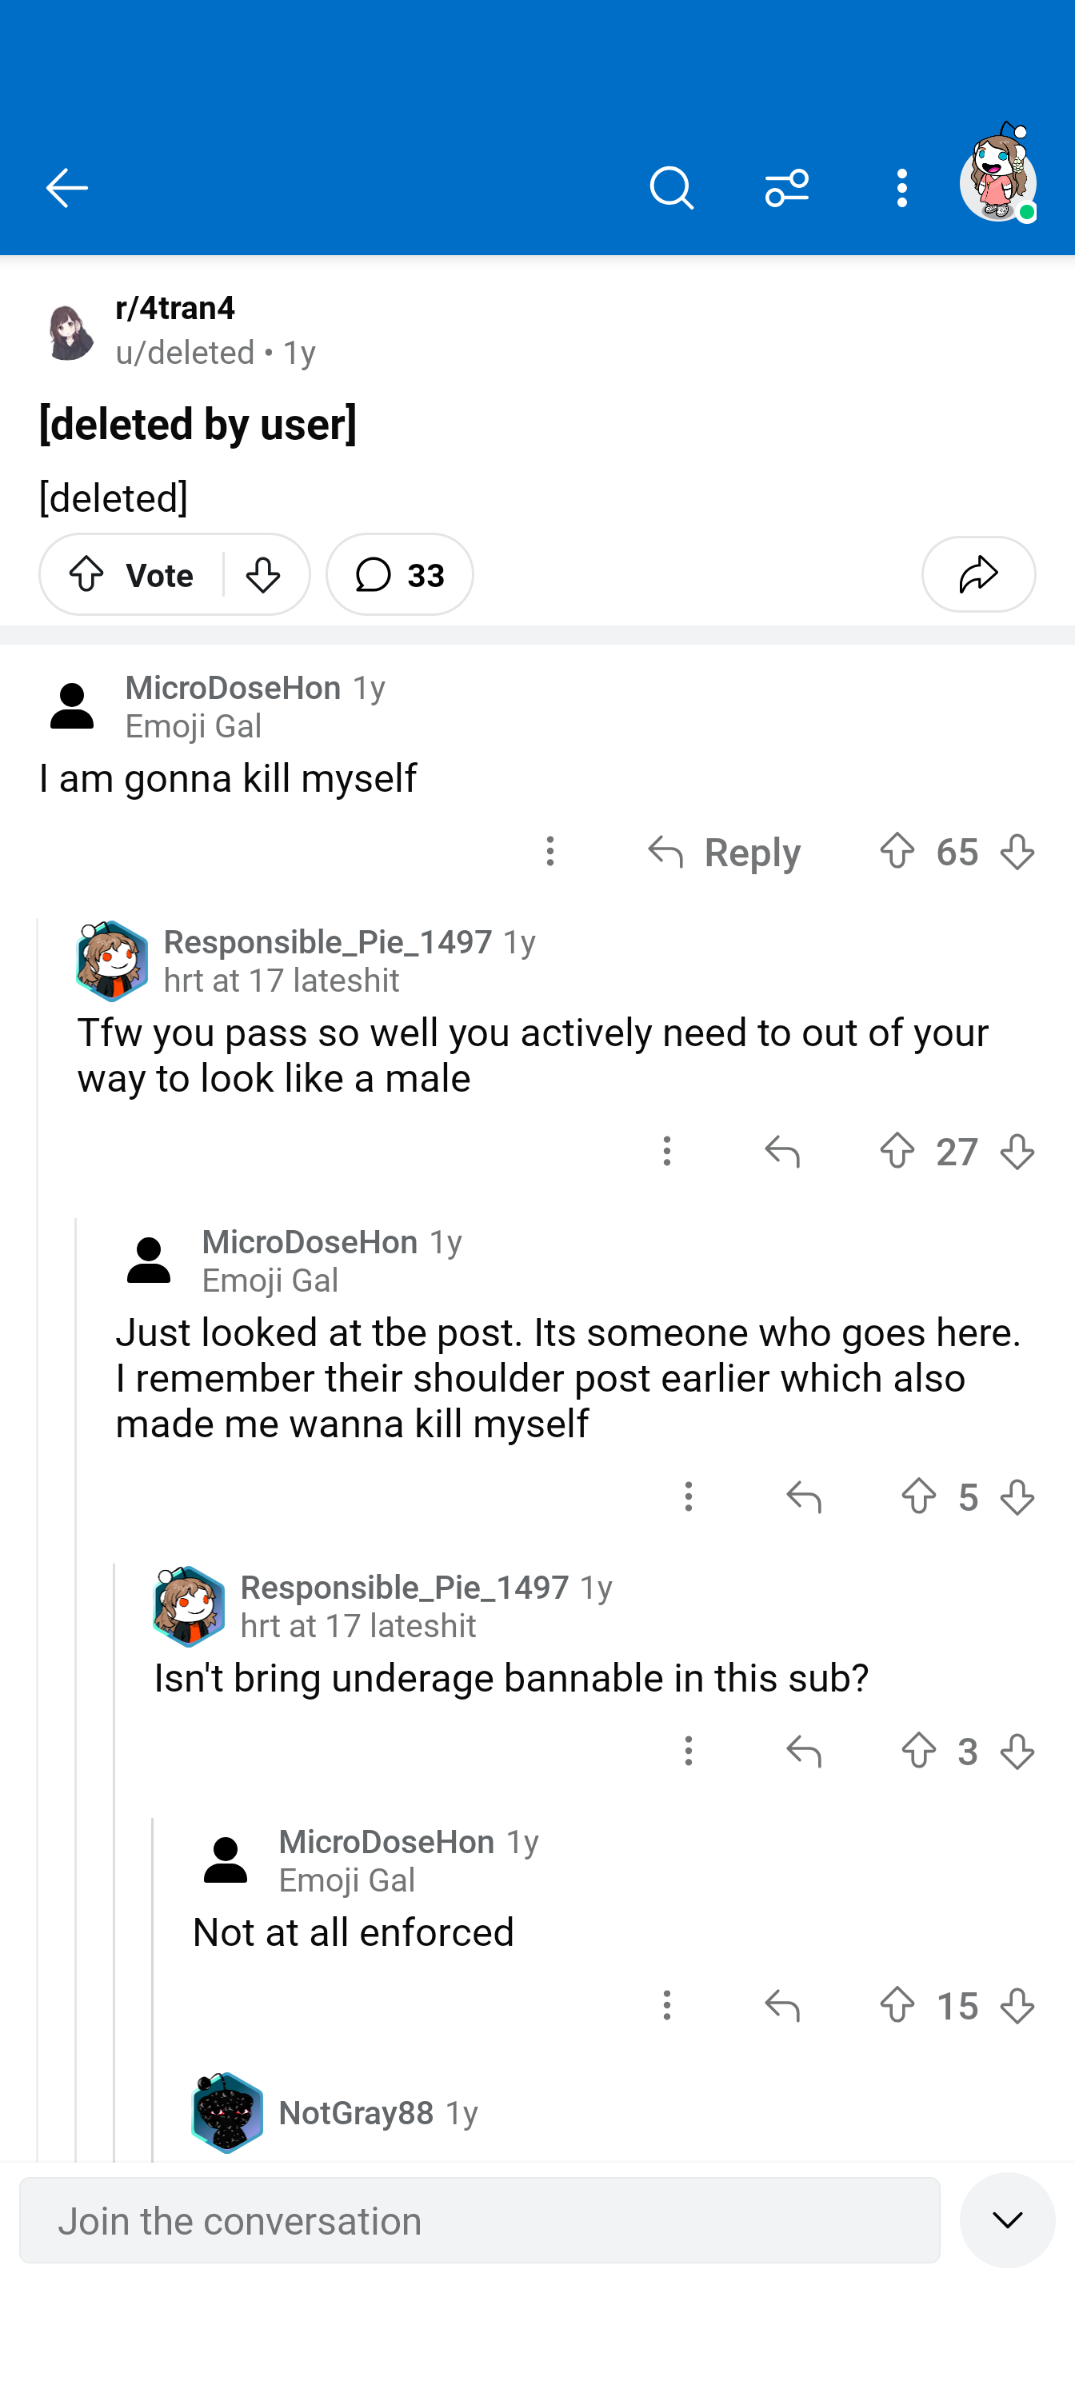Upvote the comment with 65 points
This screenshot has height=2393, width=1075.
[x=897, y=852]
